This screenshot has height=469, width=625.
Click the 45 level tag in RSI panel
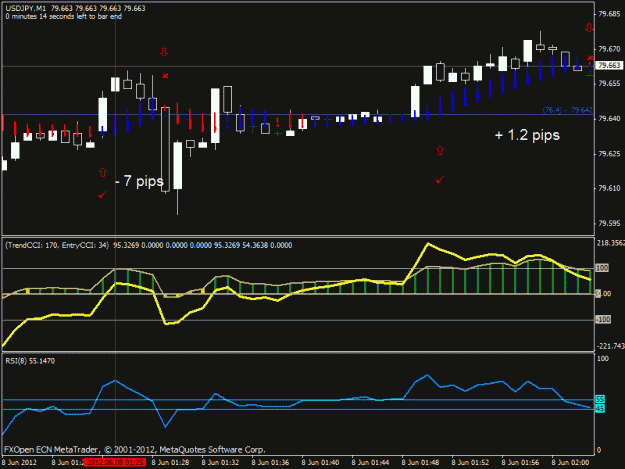click(x=600, y=408)
